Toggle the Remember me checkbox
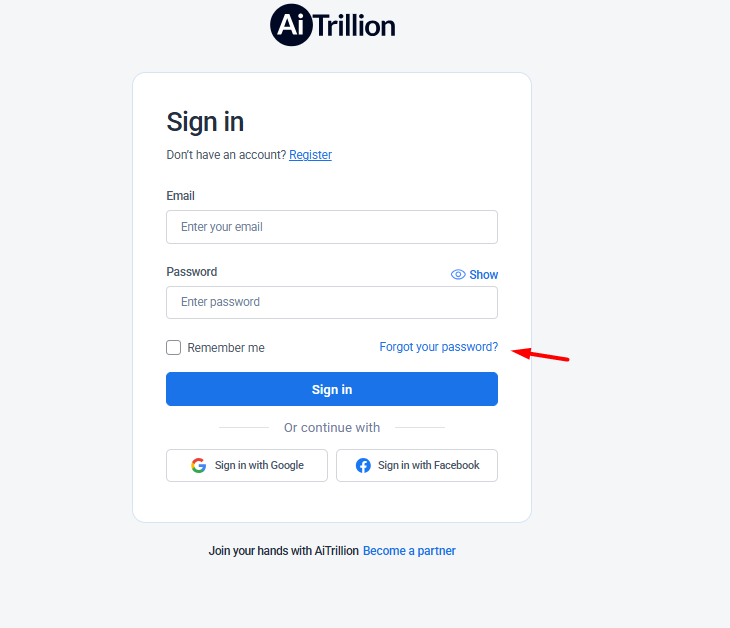The image size is (730, 628). pos(174,347)
